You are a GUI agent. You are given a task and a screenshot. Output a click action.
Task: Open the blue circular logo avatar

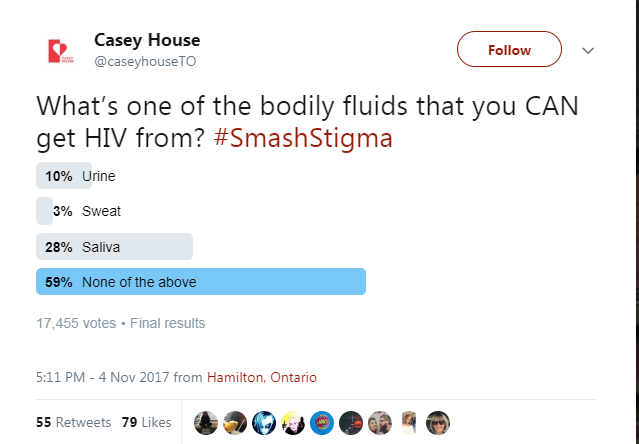pyautogui.click(x=322, y=422)
